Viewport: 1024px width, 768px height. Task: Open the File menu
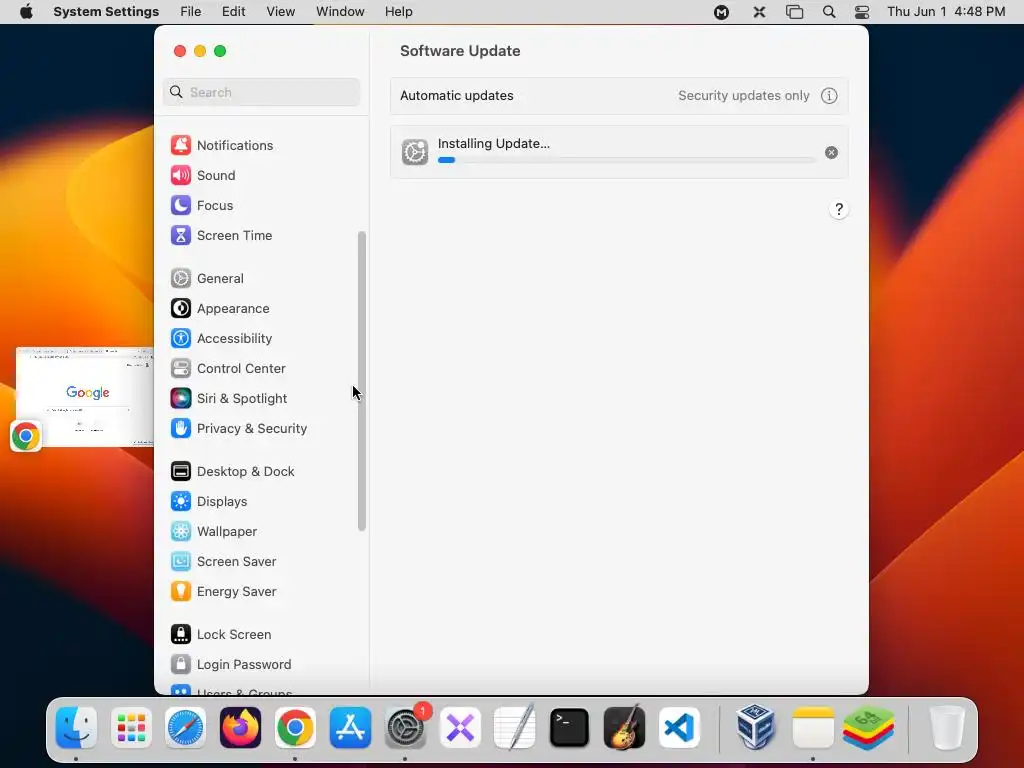191,12
